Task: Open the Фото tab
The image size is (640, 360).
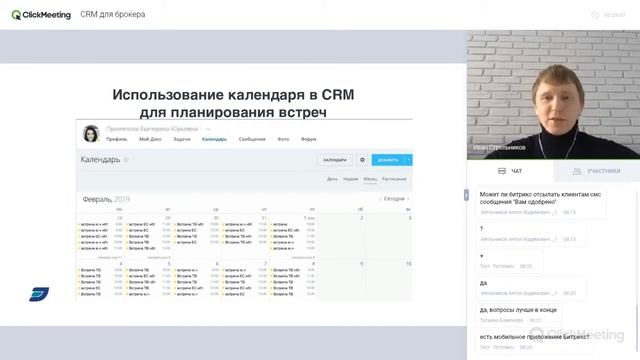Action: coord(283,139)
